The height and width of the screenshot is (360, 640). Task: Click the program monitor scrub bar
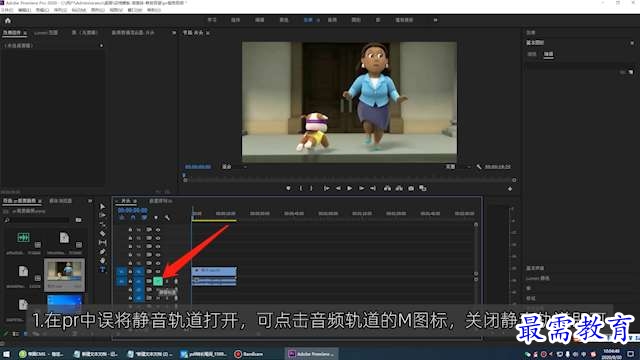click(x=349, y=180)
